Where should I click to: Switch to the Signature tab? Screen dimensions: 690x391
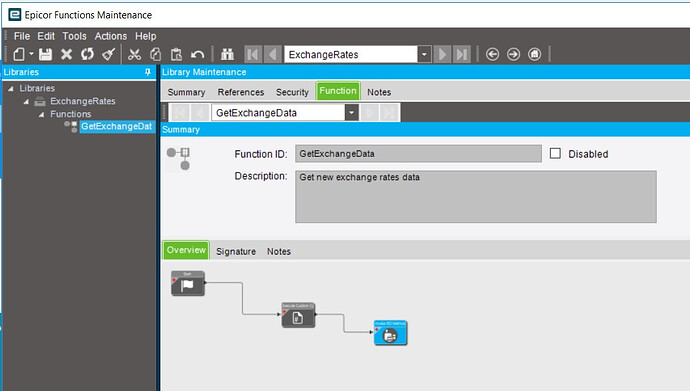click(x=236, y=252)
